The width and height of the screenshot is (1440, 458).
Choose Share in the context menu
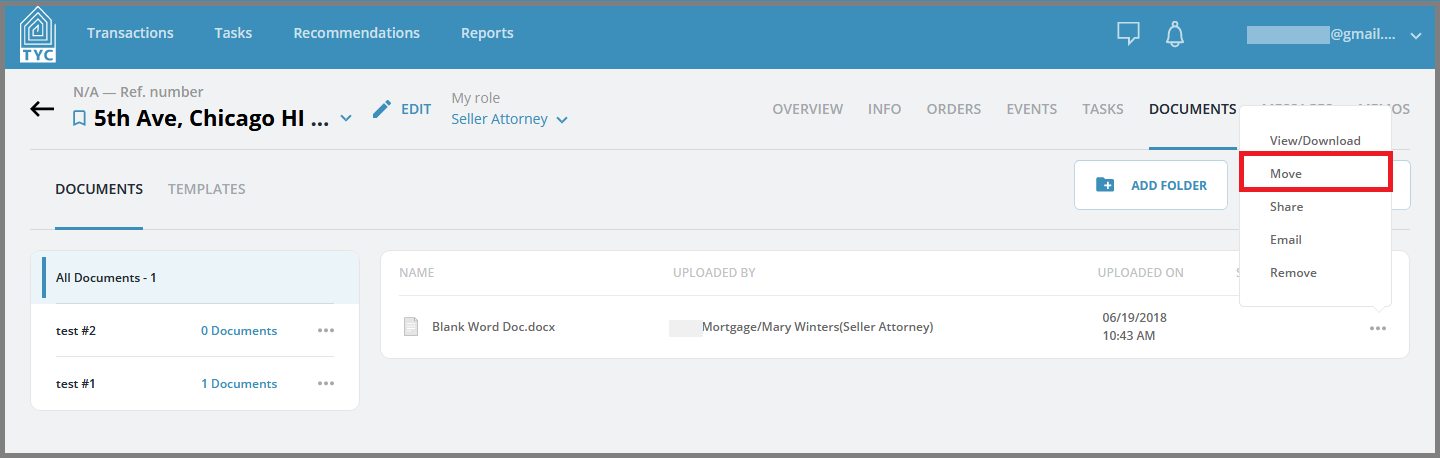pos(1286,206)
